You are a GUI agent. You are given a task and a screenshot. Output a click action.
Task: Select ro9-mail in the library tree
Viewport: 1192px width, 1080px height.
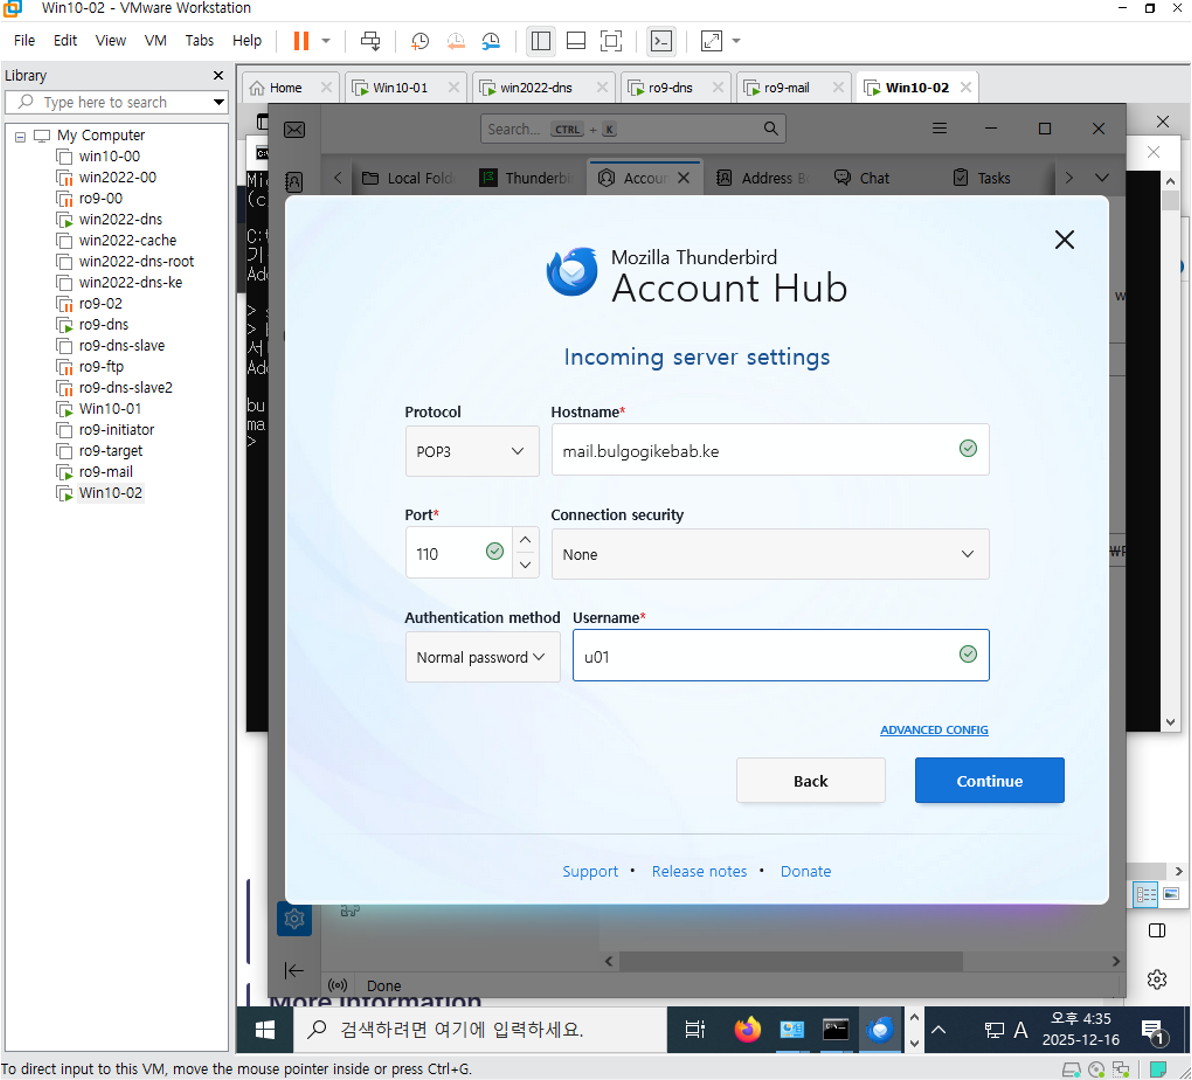[106, 472]
